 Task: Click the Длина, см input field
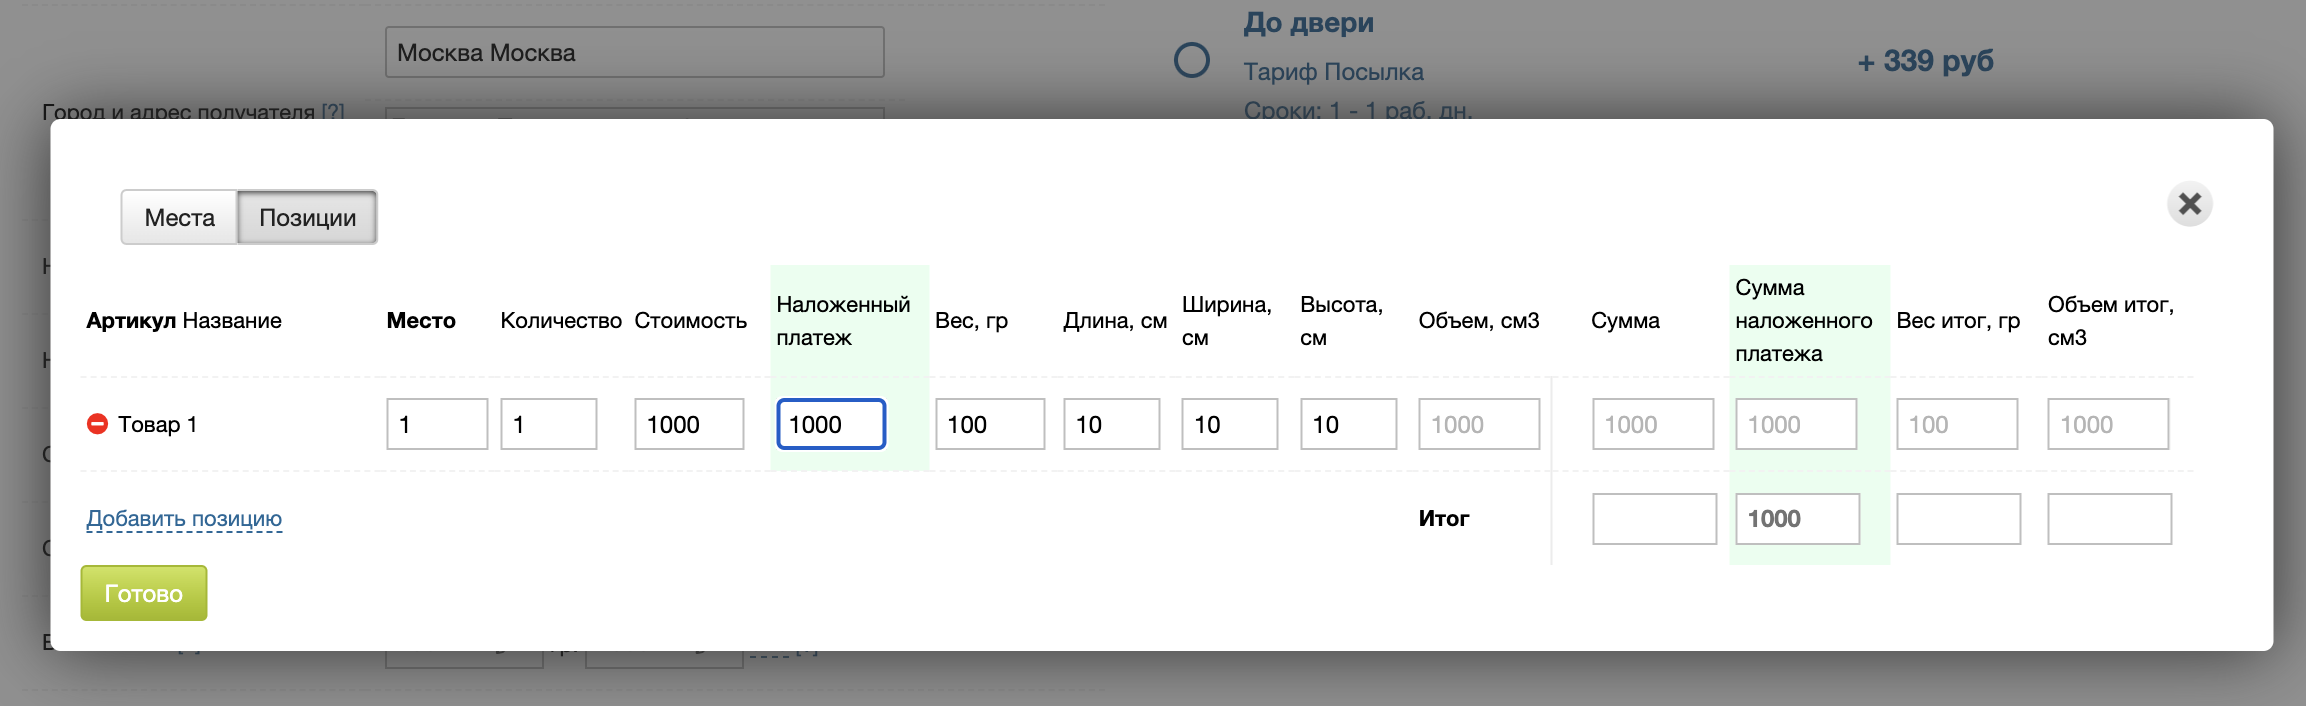pyautogui.click(x=1111, y=424)
